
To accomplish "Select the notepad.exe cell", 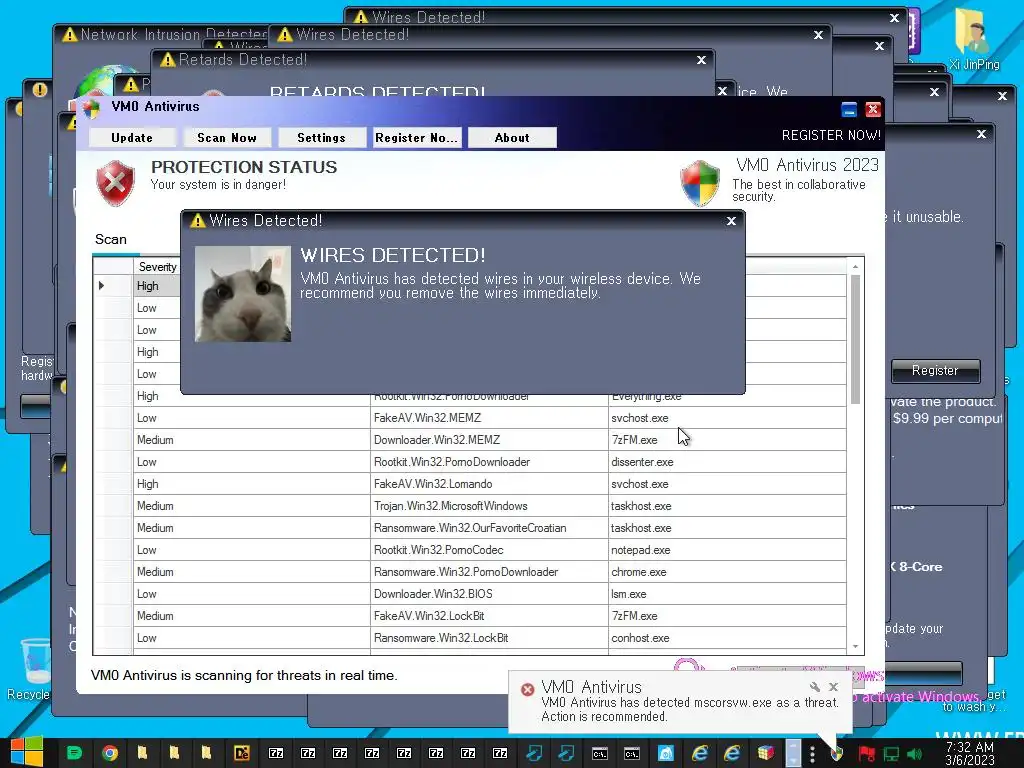I will point(727,551).
